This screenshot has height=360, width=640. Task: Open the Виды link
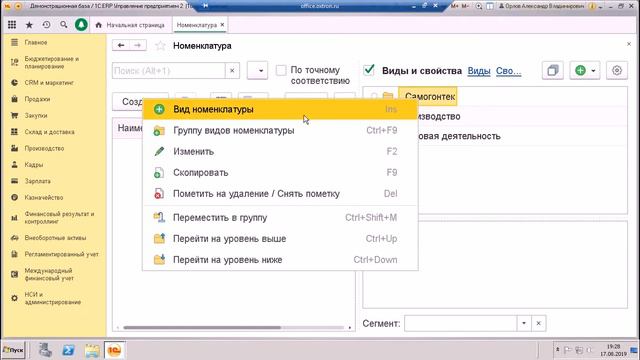click(x=479, y=71)
